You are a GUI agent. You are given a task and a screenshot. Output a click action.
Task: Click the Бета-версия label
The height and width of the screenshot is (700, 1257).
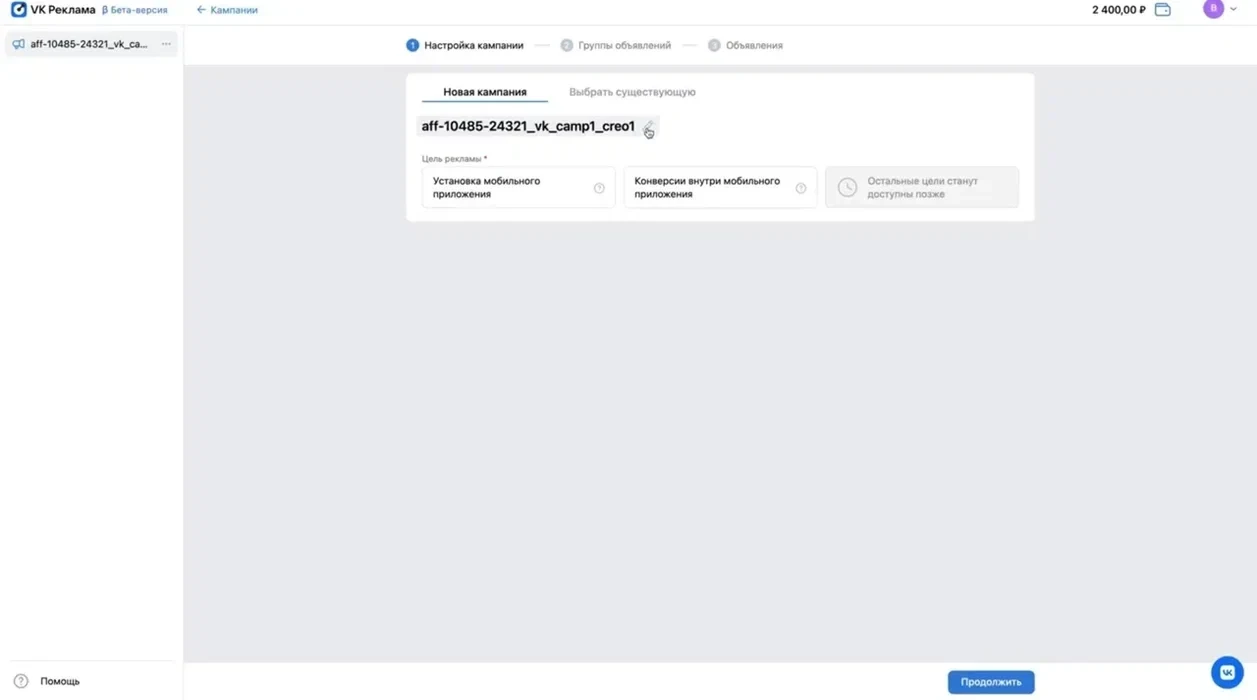click(135, 10)
